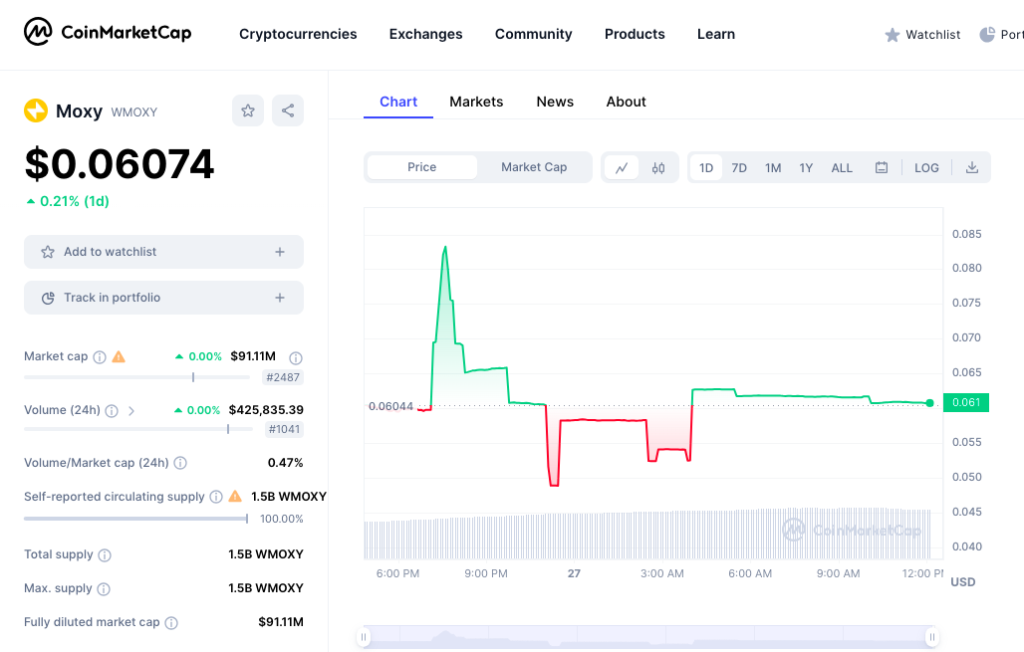Screen dimensions: 1024x652
Task: Switch to candlestick chart view
Action: pos(656,167)
